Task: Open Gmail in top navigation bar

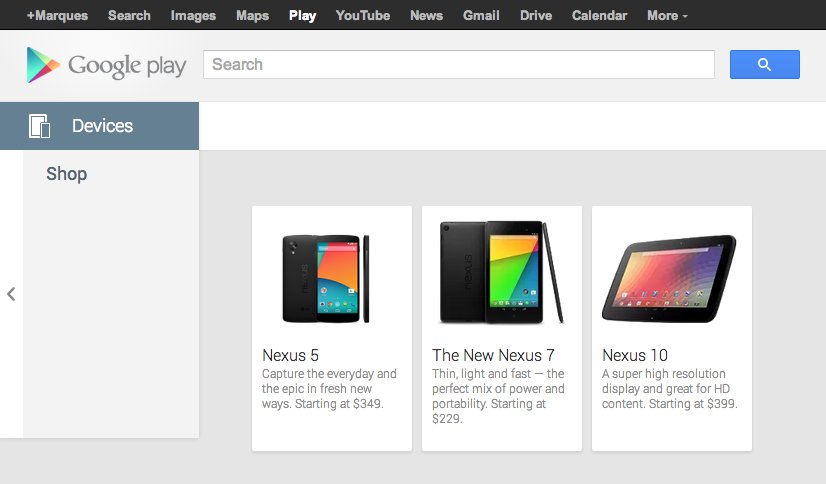Action: (x=481, y=15)
